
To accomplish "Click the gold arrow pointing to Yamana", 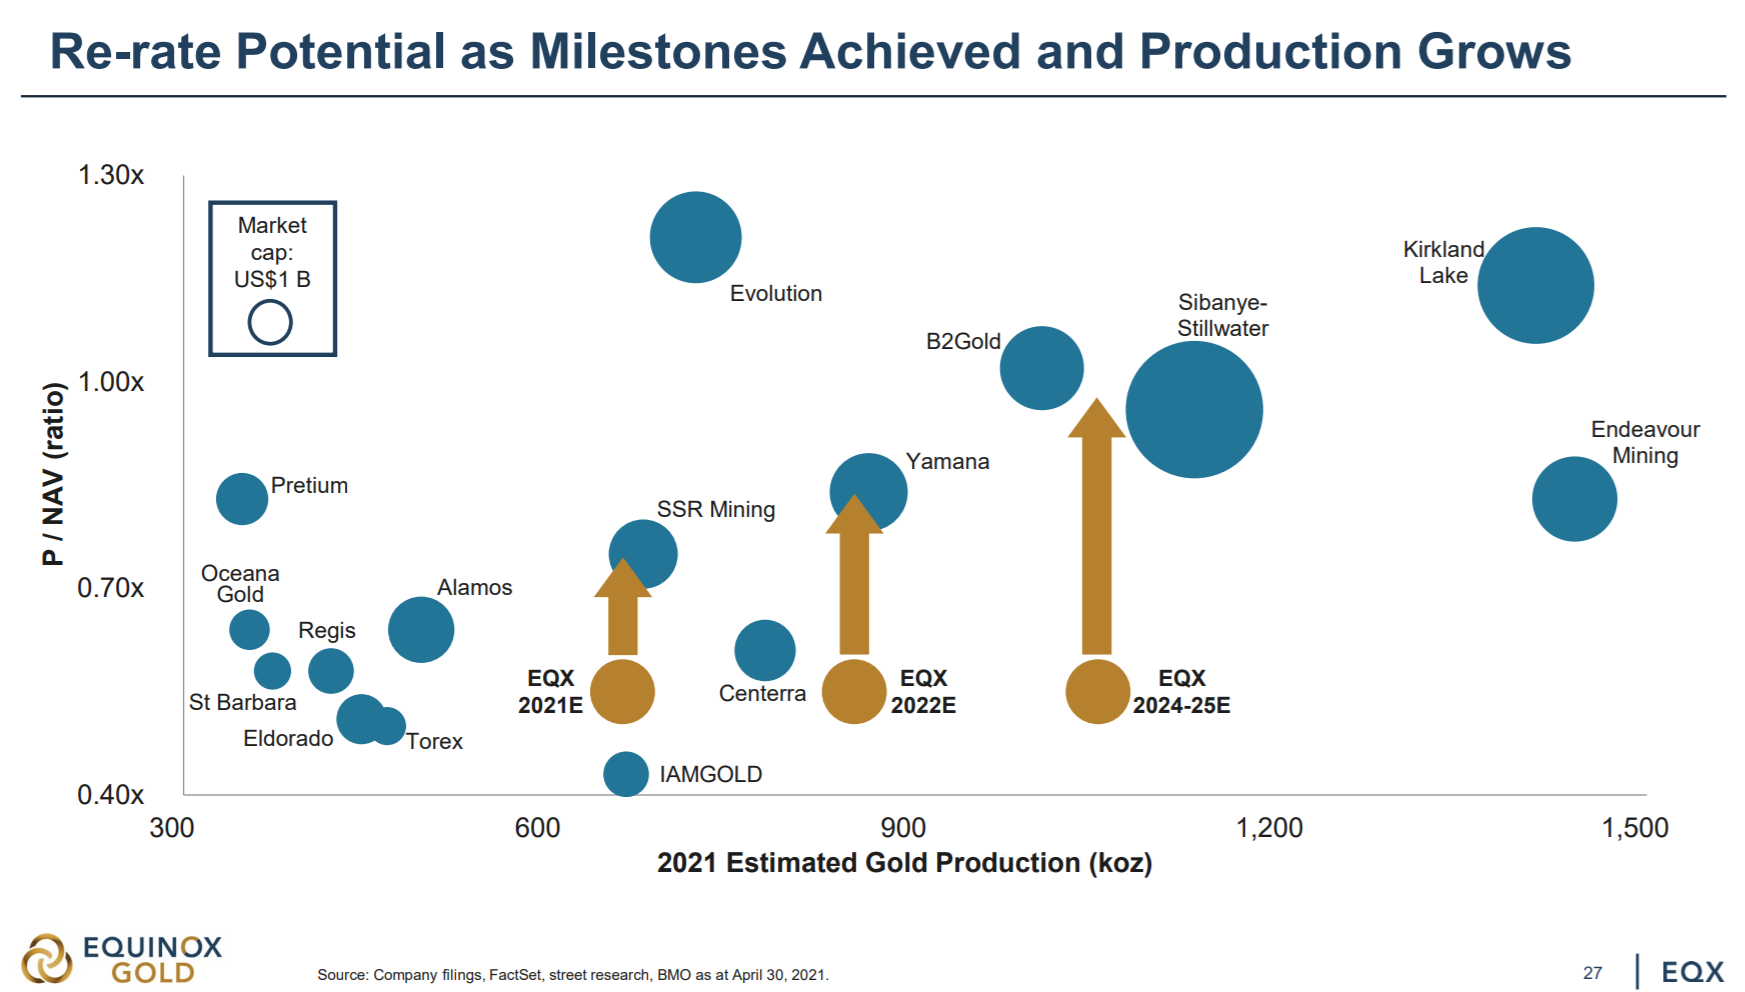I will 854,574.
